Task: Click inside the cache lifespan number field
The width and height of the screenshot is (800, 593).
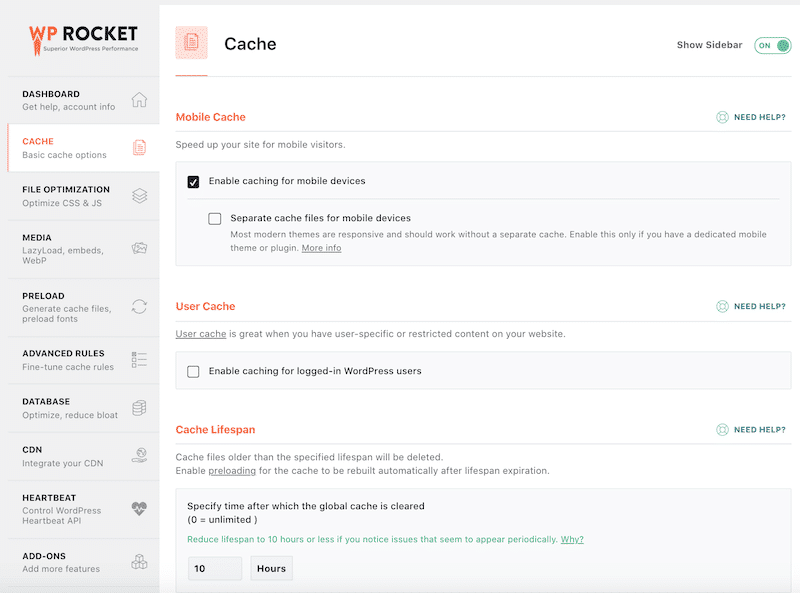Action: pos(214,568)
